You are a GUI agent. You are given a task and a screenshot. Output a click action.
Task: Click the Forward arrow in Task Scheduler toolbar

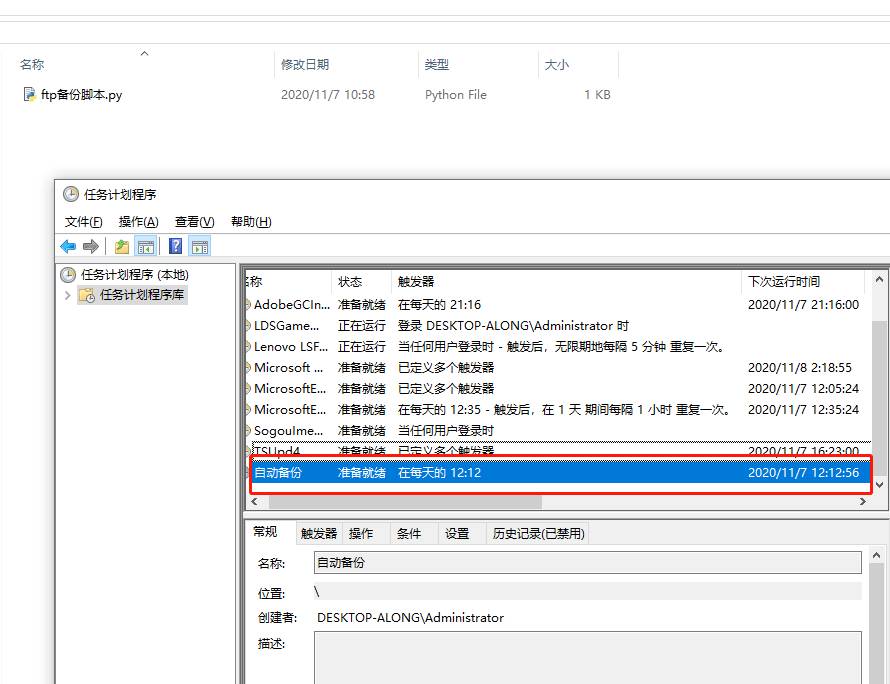[91, 246]
